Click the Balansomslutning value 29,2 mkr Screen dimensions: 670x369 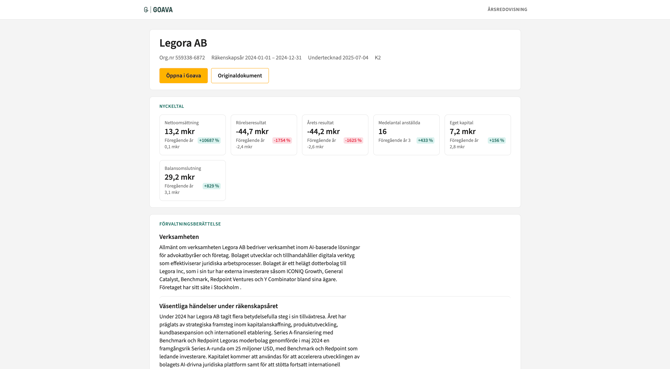coord(179,177)
